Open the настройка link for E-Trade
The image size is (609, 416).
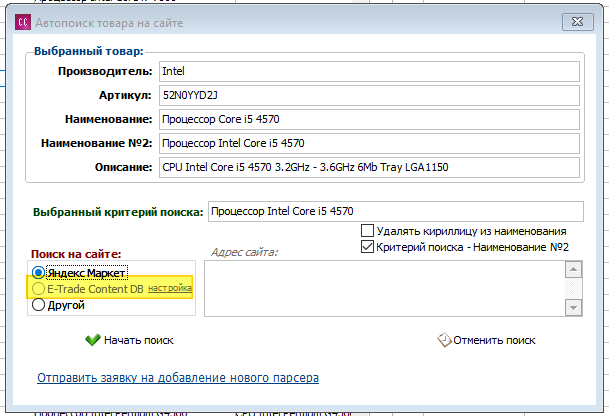point(170,289)
